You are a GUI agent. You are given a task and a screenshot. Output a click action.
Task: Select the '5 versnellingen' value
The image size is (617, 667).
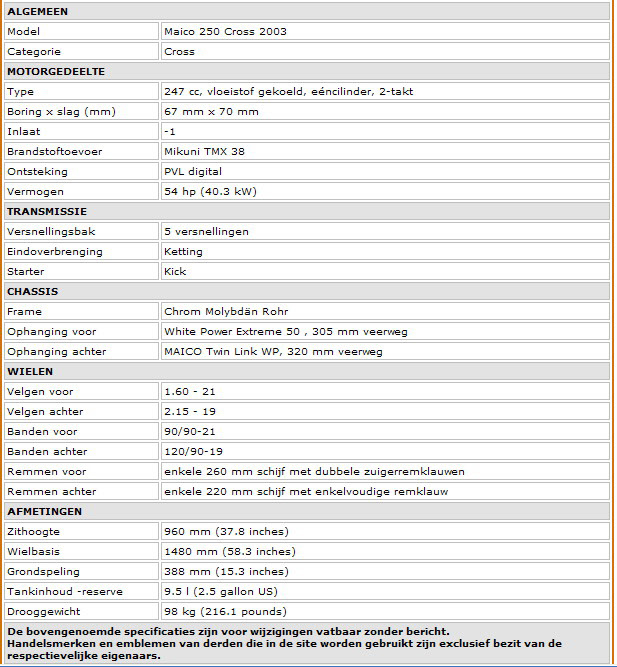point(206,231)
